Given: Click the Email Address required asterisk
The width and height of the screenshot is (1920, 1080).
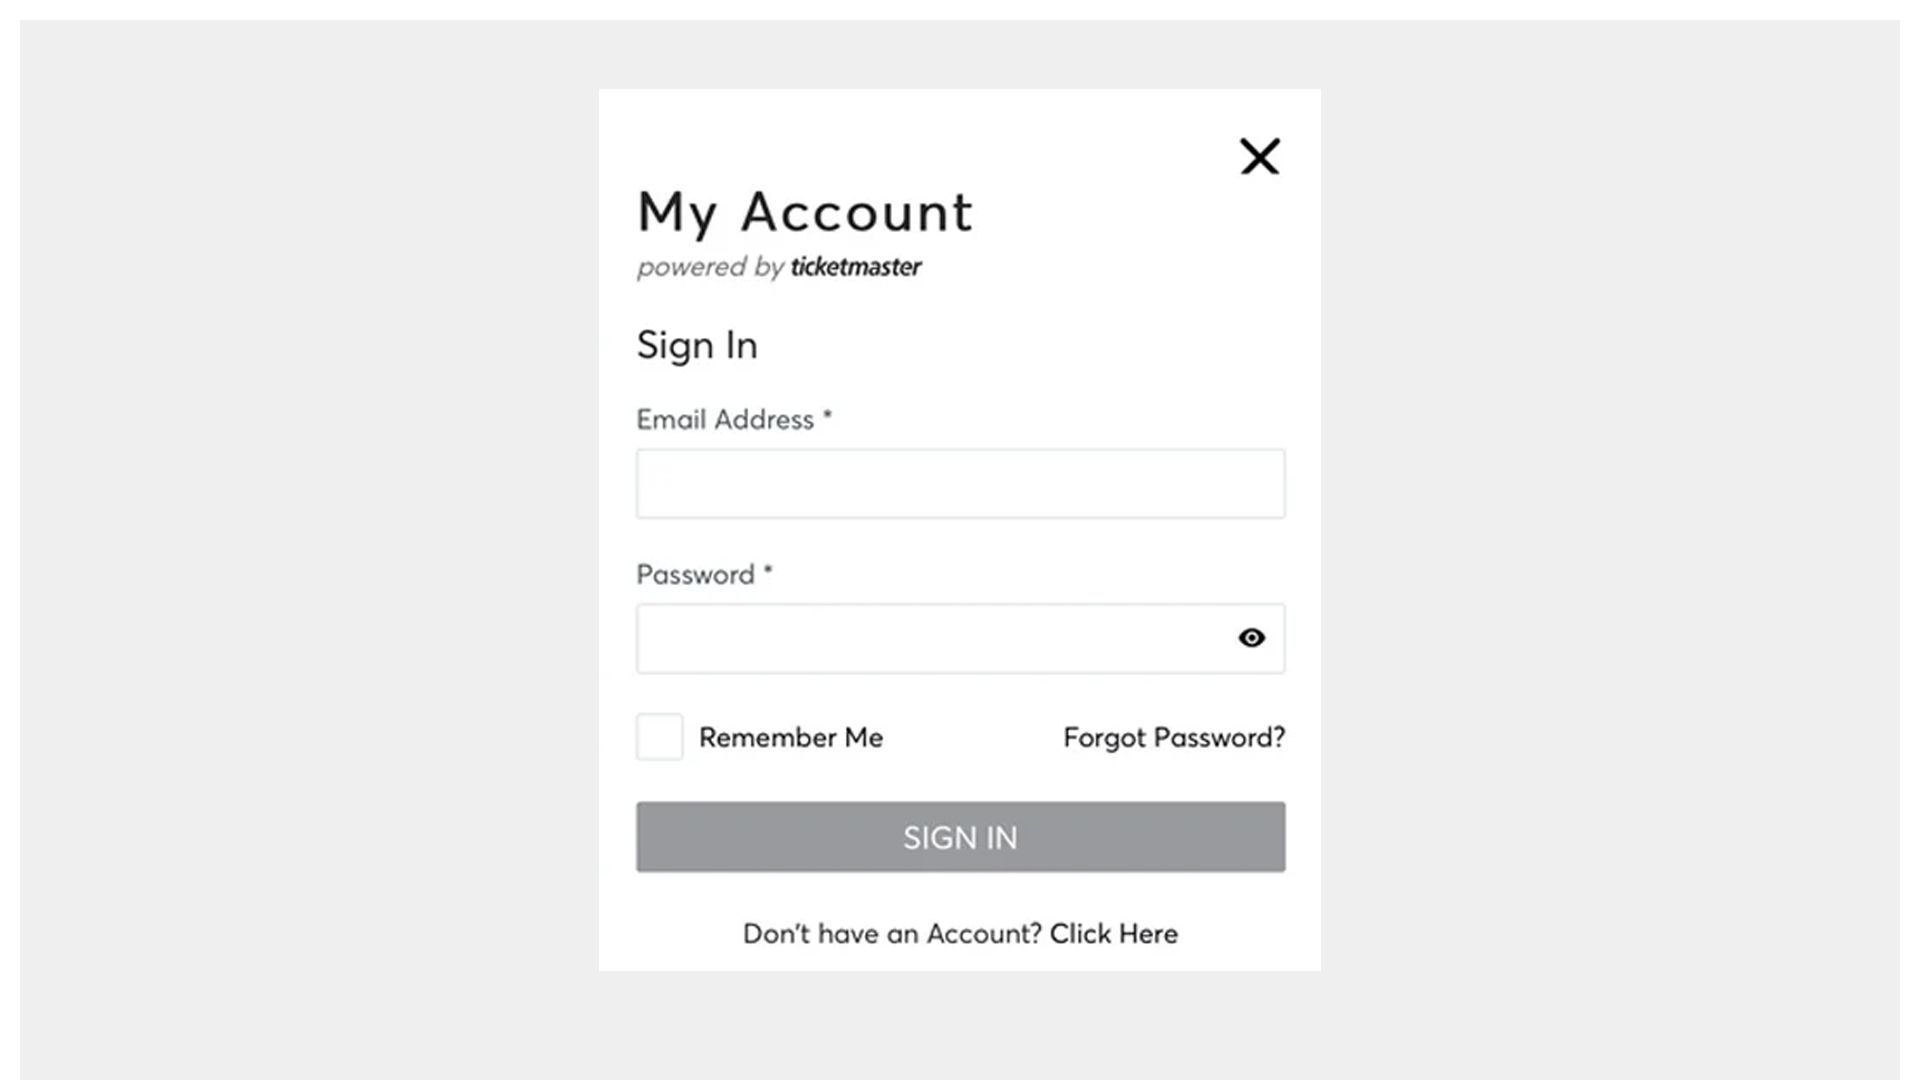Looking at the screenshot, I should 827,415.
